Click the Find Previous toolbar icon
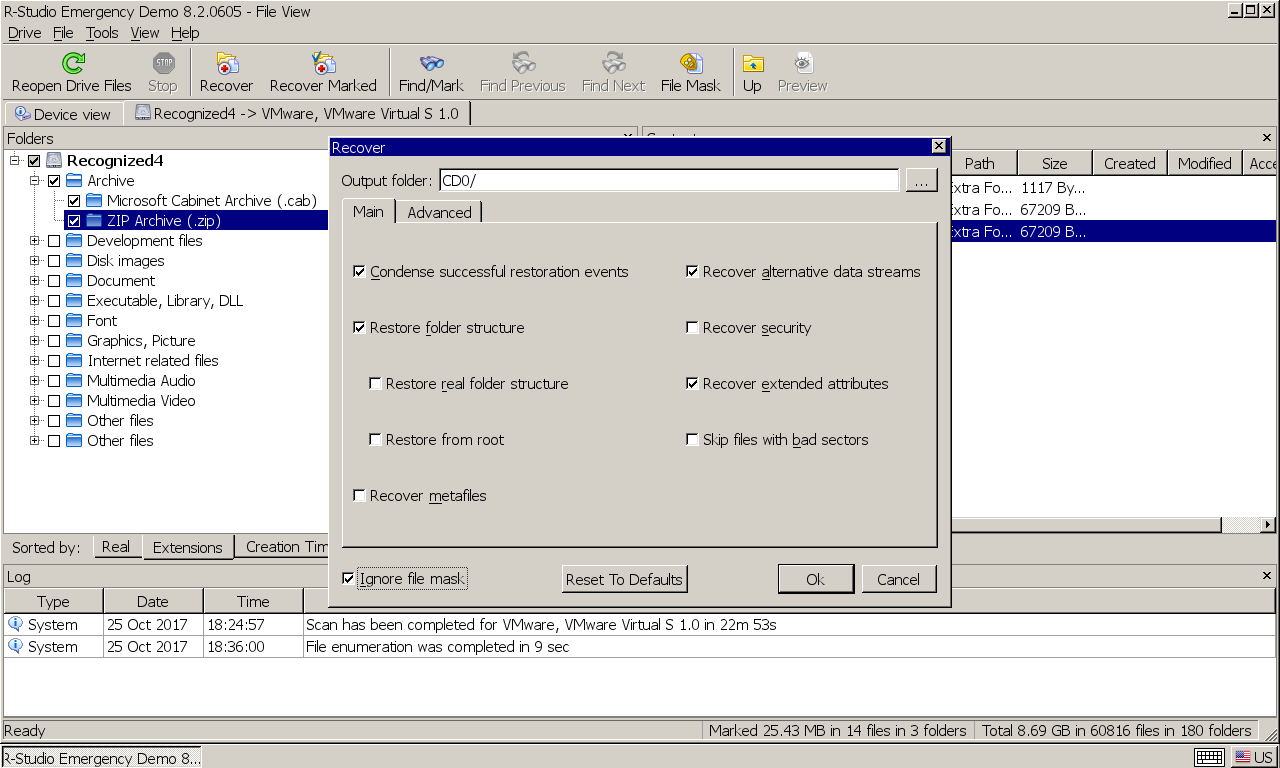 (522, 64)
